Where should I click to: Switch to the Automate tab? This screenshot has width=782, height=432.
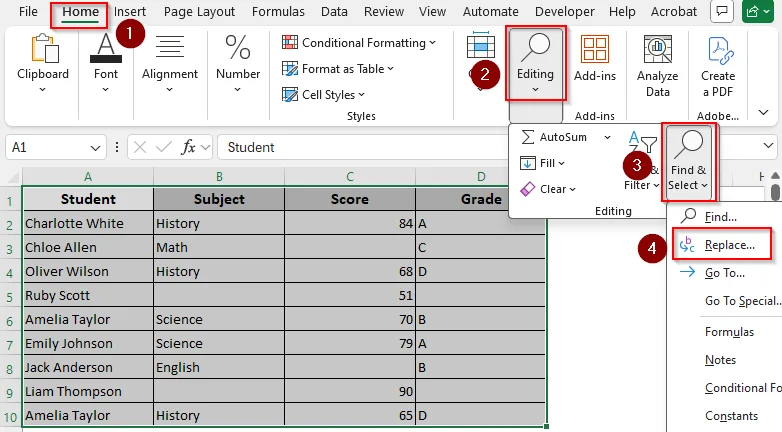(490, 11)
